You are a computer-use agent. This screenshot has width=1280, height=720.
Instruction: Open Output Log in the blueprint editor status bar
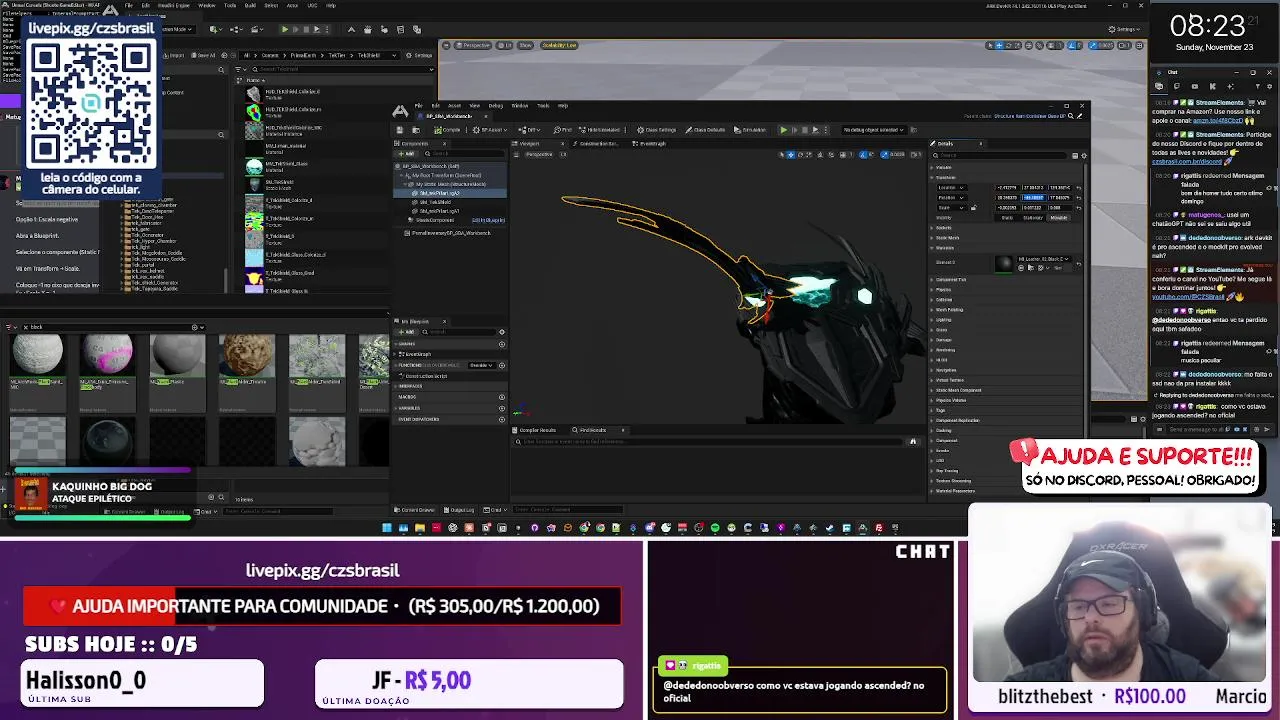coord(459,510)
